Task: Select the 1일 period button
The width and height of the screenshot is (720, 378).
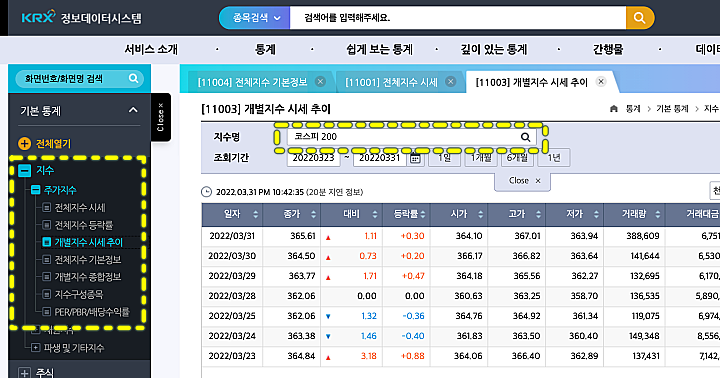Action: pos(444,158)
